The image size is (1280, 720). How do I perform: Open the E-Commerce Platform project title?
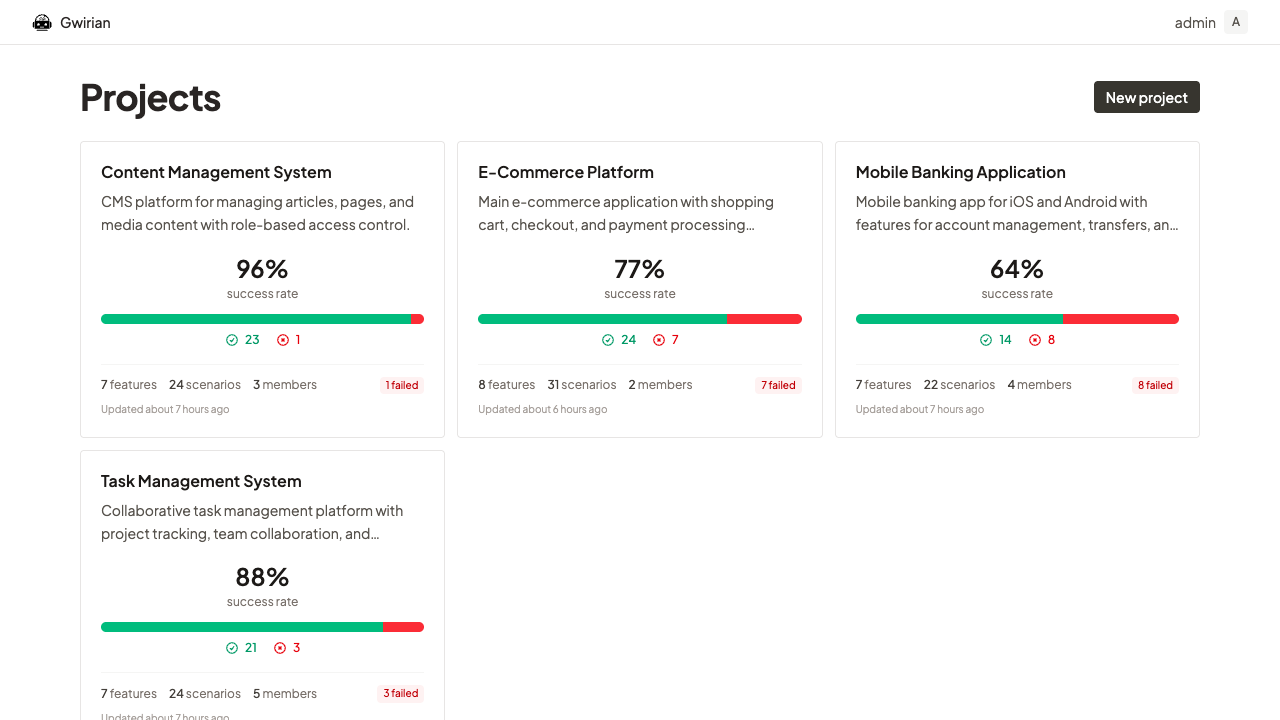[565, 172]
